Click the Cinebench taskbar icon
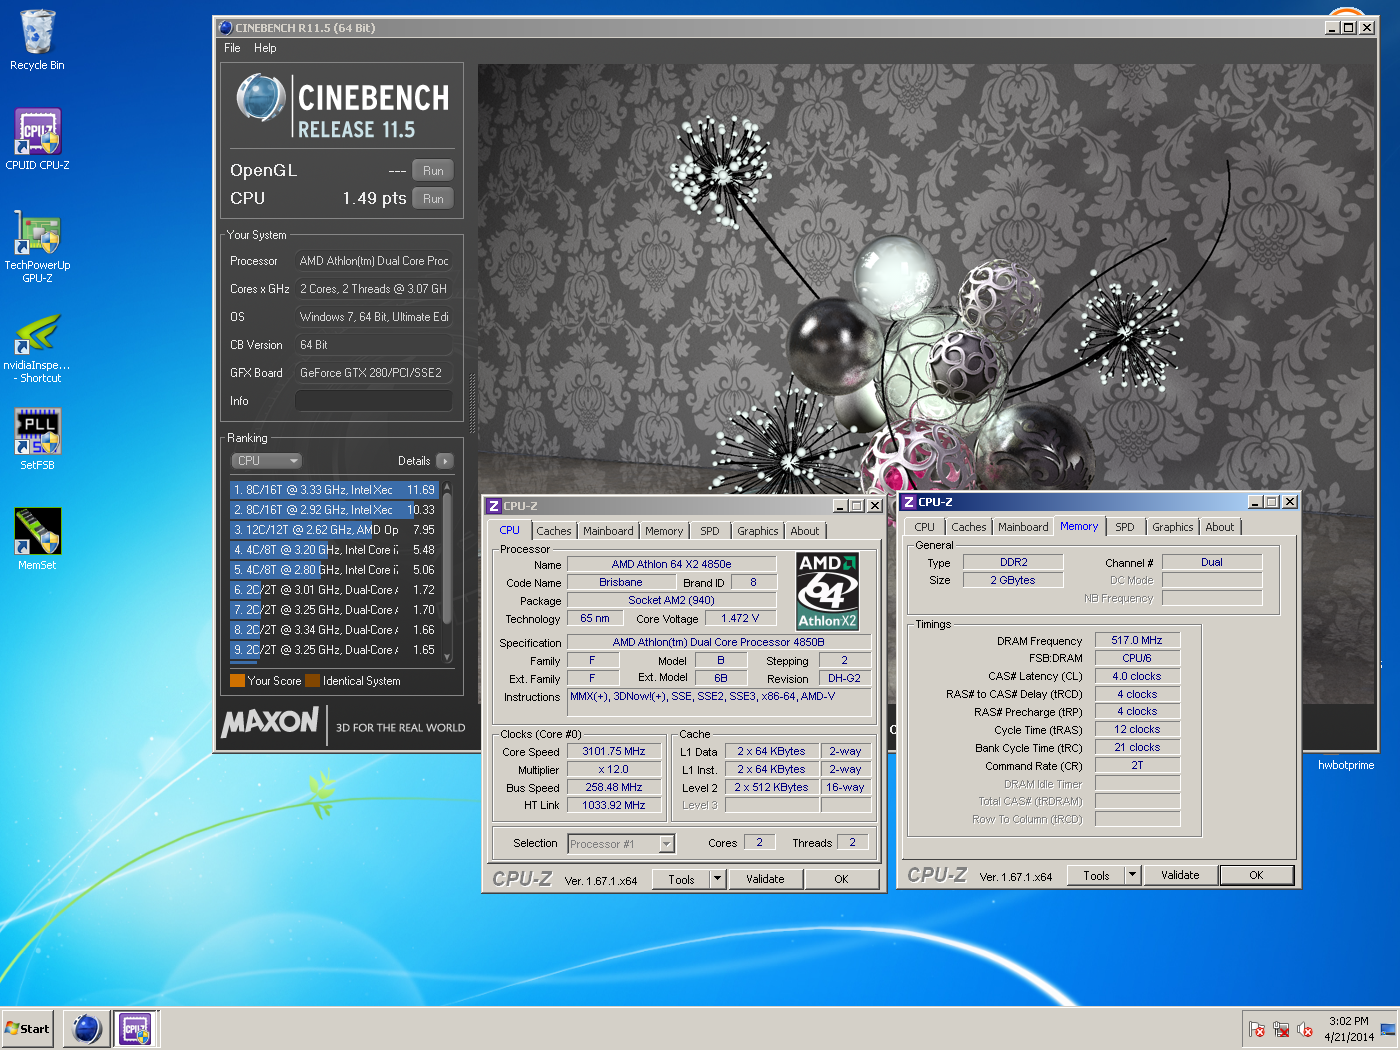The height and width of the screenshot is (1050, 1400). [x=87, y=1028]
